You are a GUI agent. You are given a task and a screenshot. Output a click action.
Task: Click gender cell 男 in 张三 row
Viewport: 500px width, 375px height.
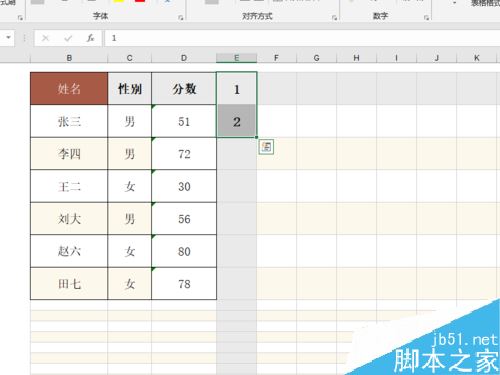(130, 121)
